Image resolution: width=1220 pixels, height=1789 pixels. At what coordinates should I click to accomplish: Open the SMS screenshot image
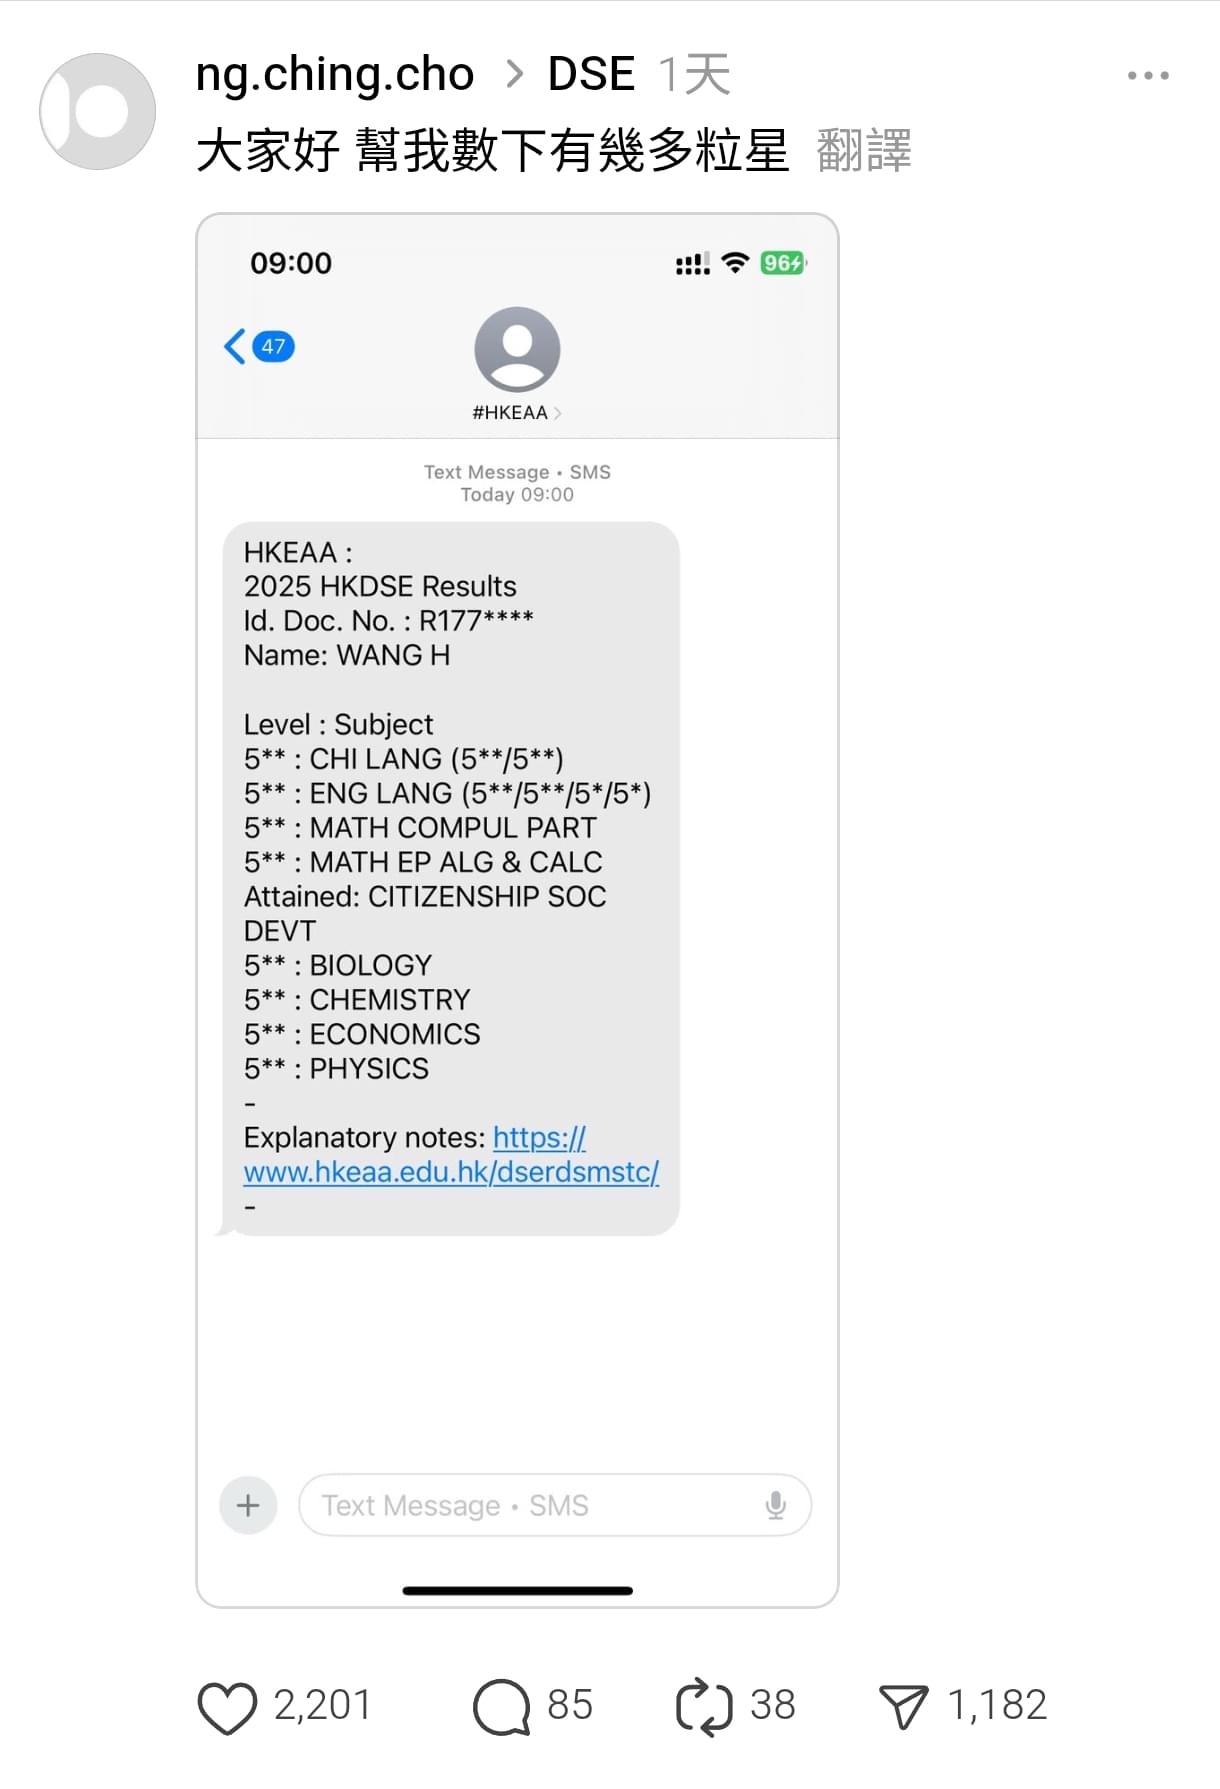517,910
